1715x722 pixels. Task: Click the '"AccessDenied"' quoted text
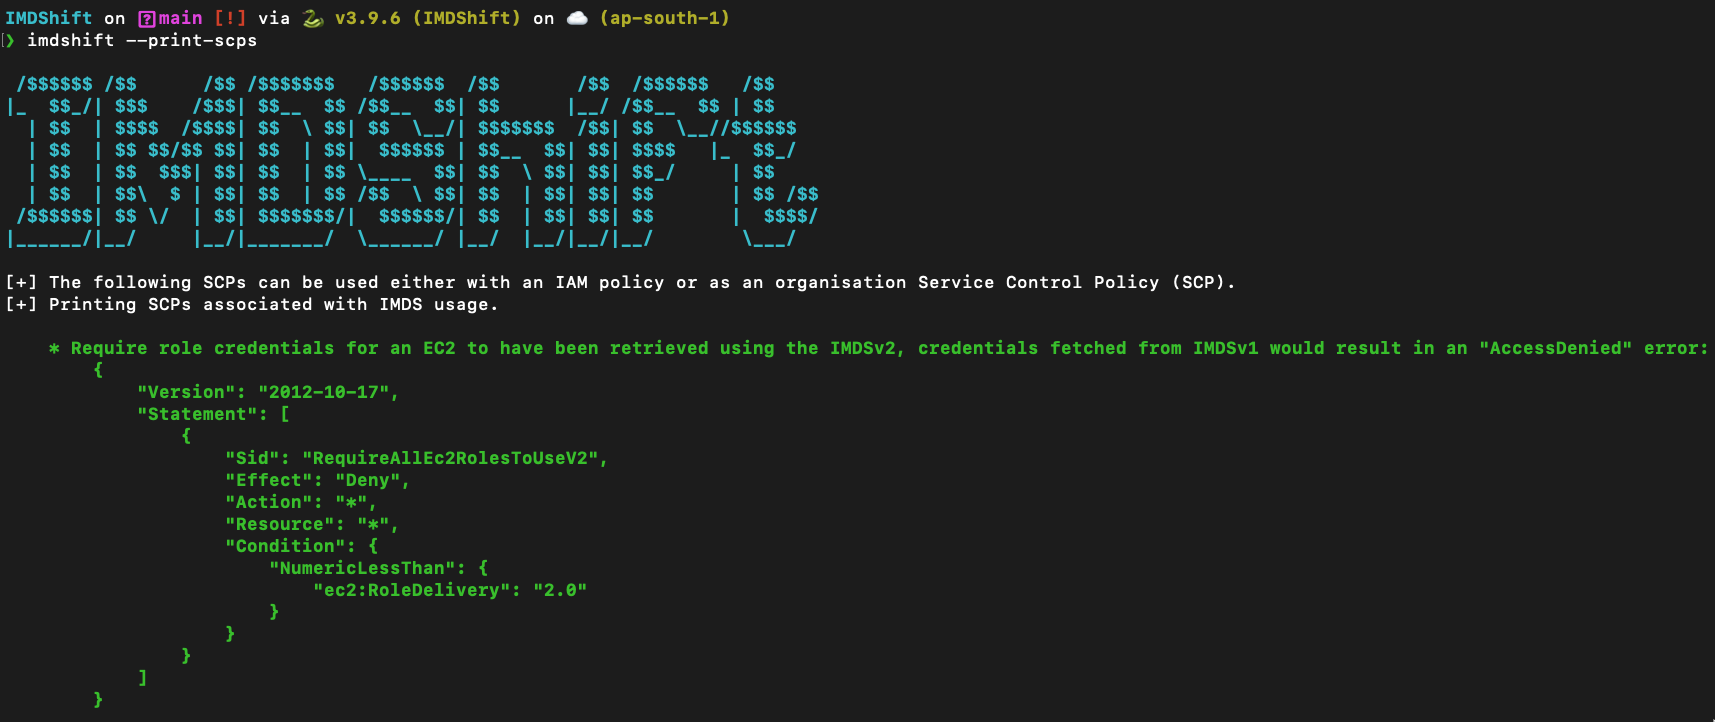(1555, 348)
